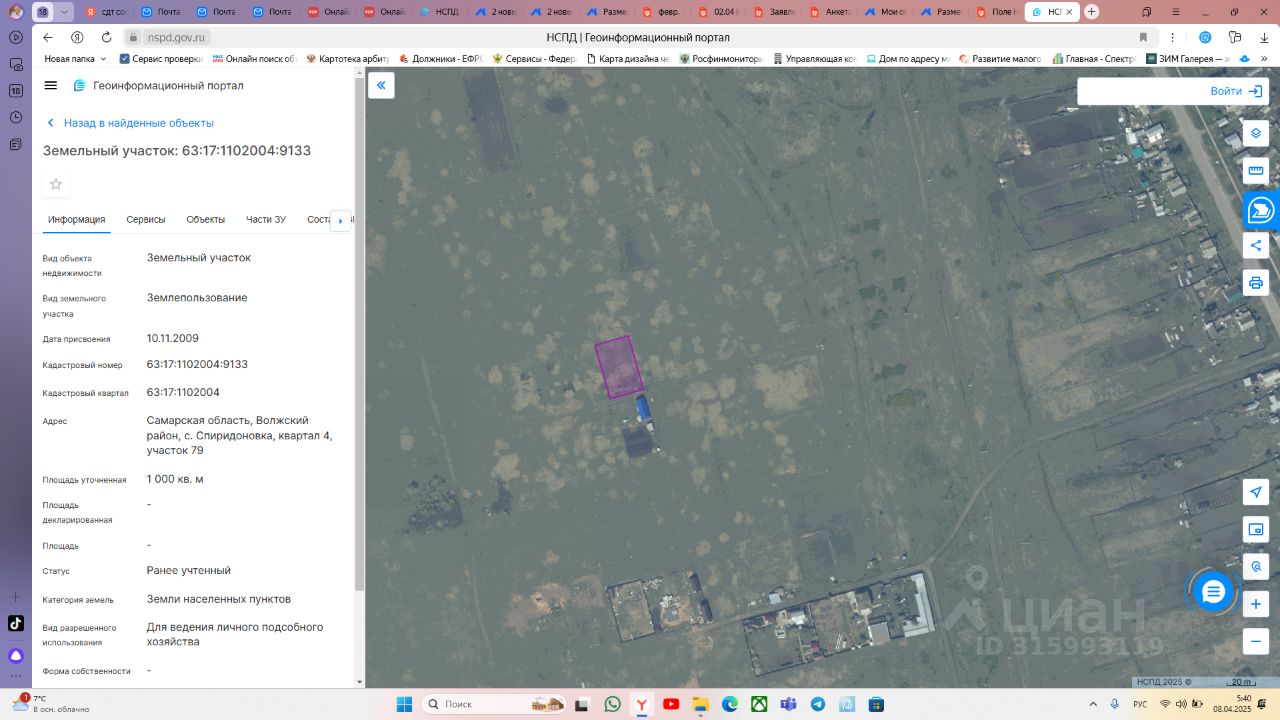Locate my position on the map

coord(1256,492)
